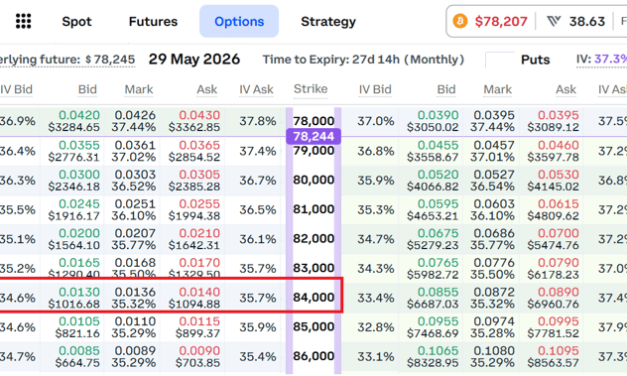Click put mark 0.0603 36.10%
The image size is (627, 376).
click(493, 210)
